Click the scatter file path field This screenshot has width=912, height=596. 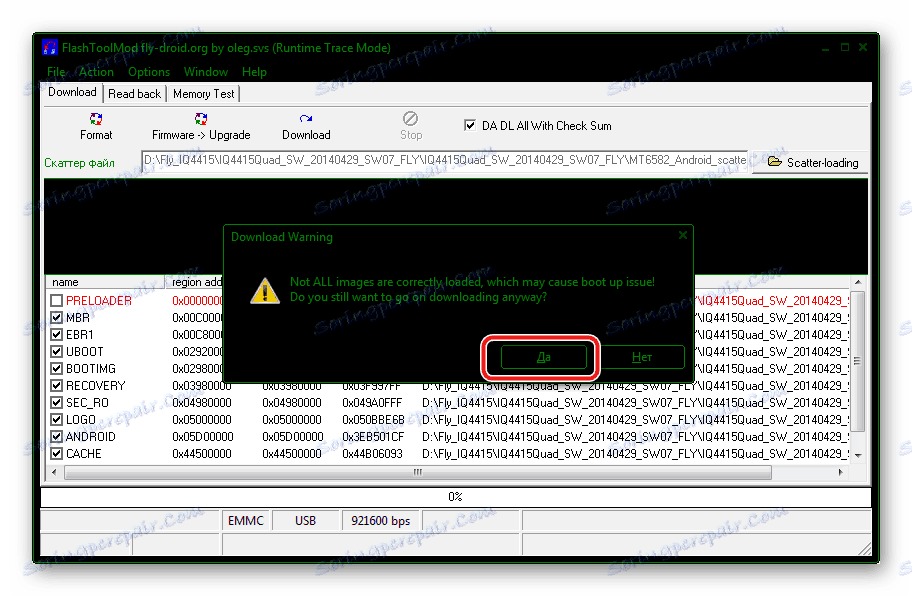pos(445,160)
